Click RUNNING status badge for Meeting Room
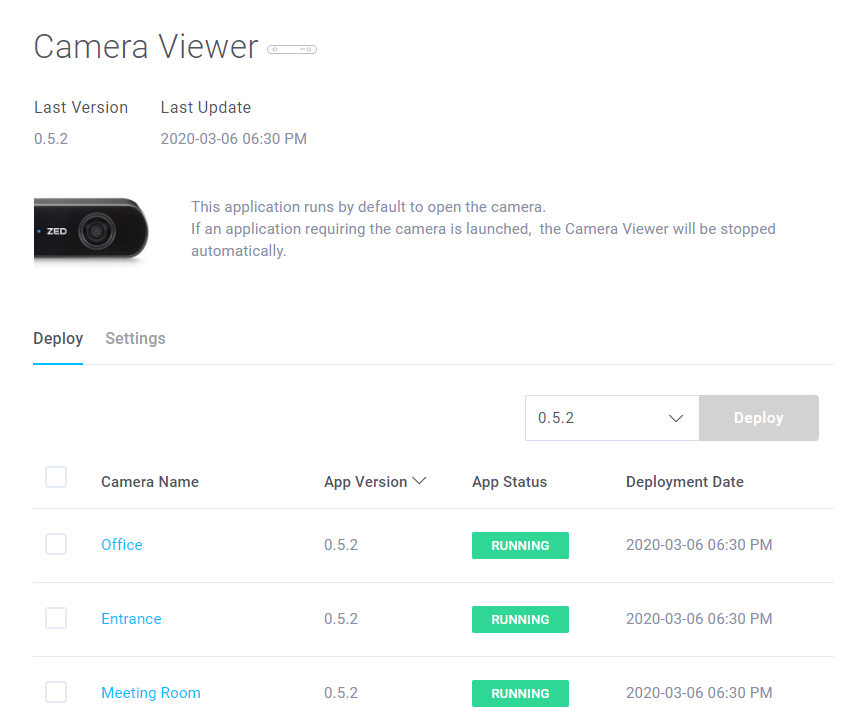The height and width of the screenshot is (726, 852). pyautogui.click(x=520, y=693)
